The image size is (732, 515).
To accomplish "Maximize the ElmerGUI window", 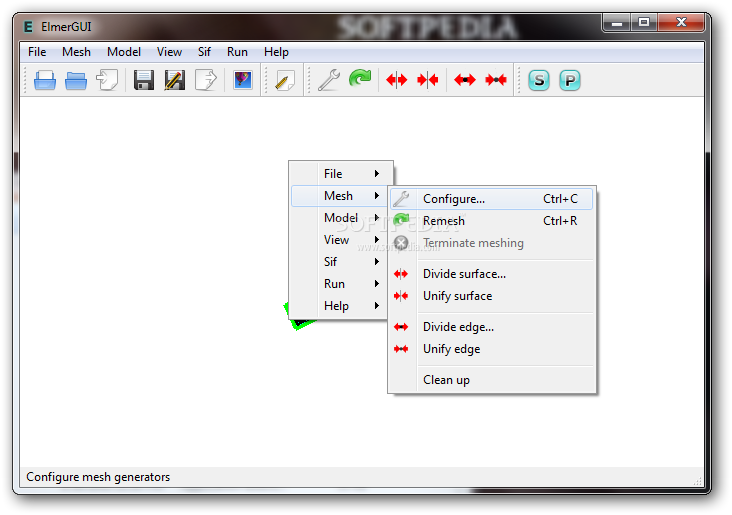I will click(644, 22).
